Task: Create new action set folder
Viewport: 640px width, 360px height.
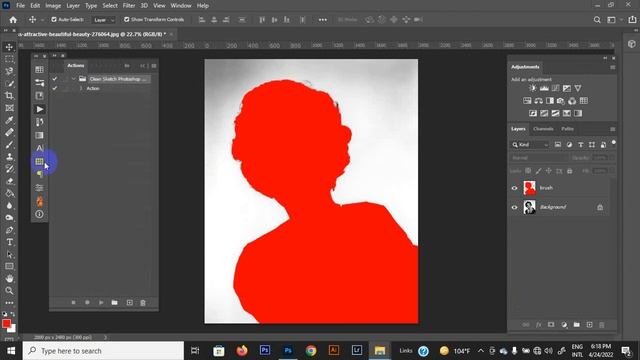Action: point(115,303)
